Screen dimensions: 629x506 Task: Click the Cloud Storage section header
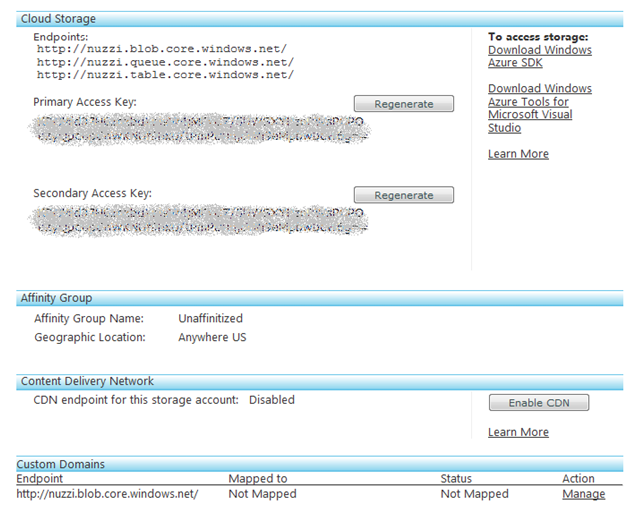pyautogui.click(x=319, y=19)
